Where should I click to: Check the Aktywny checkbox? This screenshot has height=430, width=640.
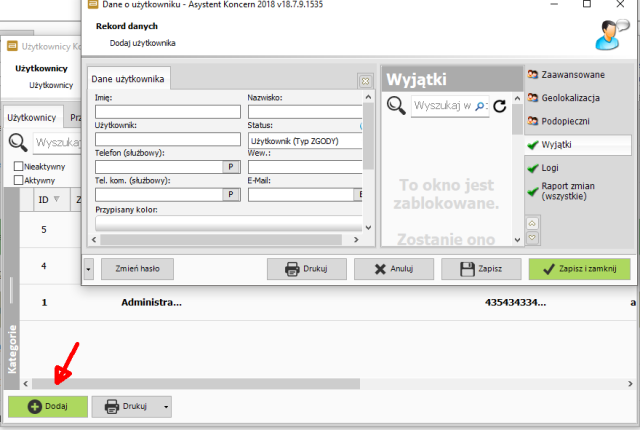tap(18, 180)
